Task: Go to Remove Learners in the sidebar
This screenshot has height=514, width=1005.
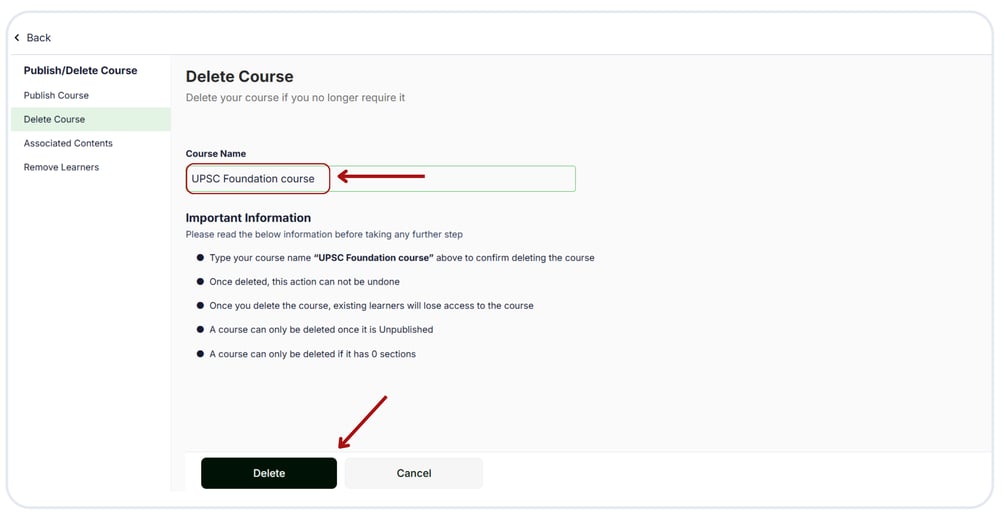Action: (62, 167)
